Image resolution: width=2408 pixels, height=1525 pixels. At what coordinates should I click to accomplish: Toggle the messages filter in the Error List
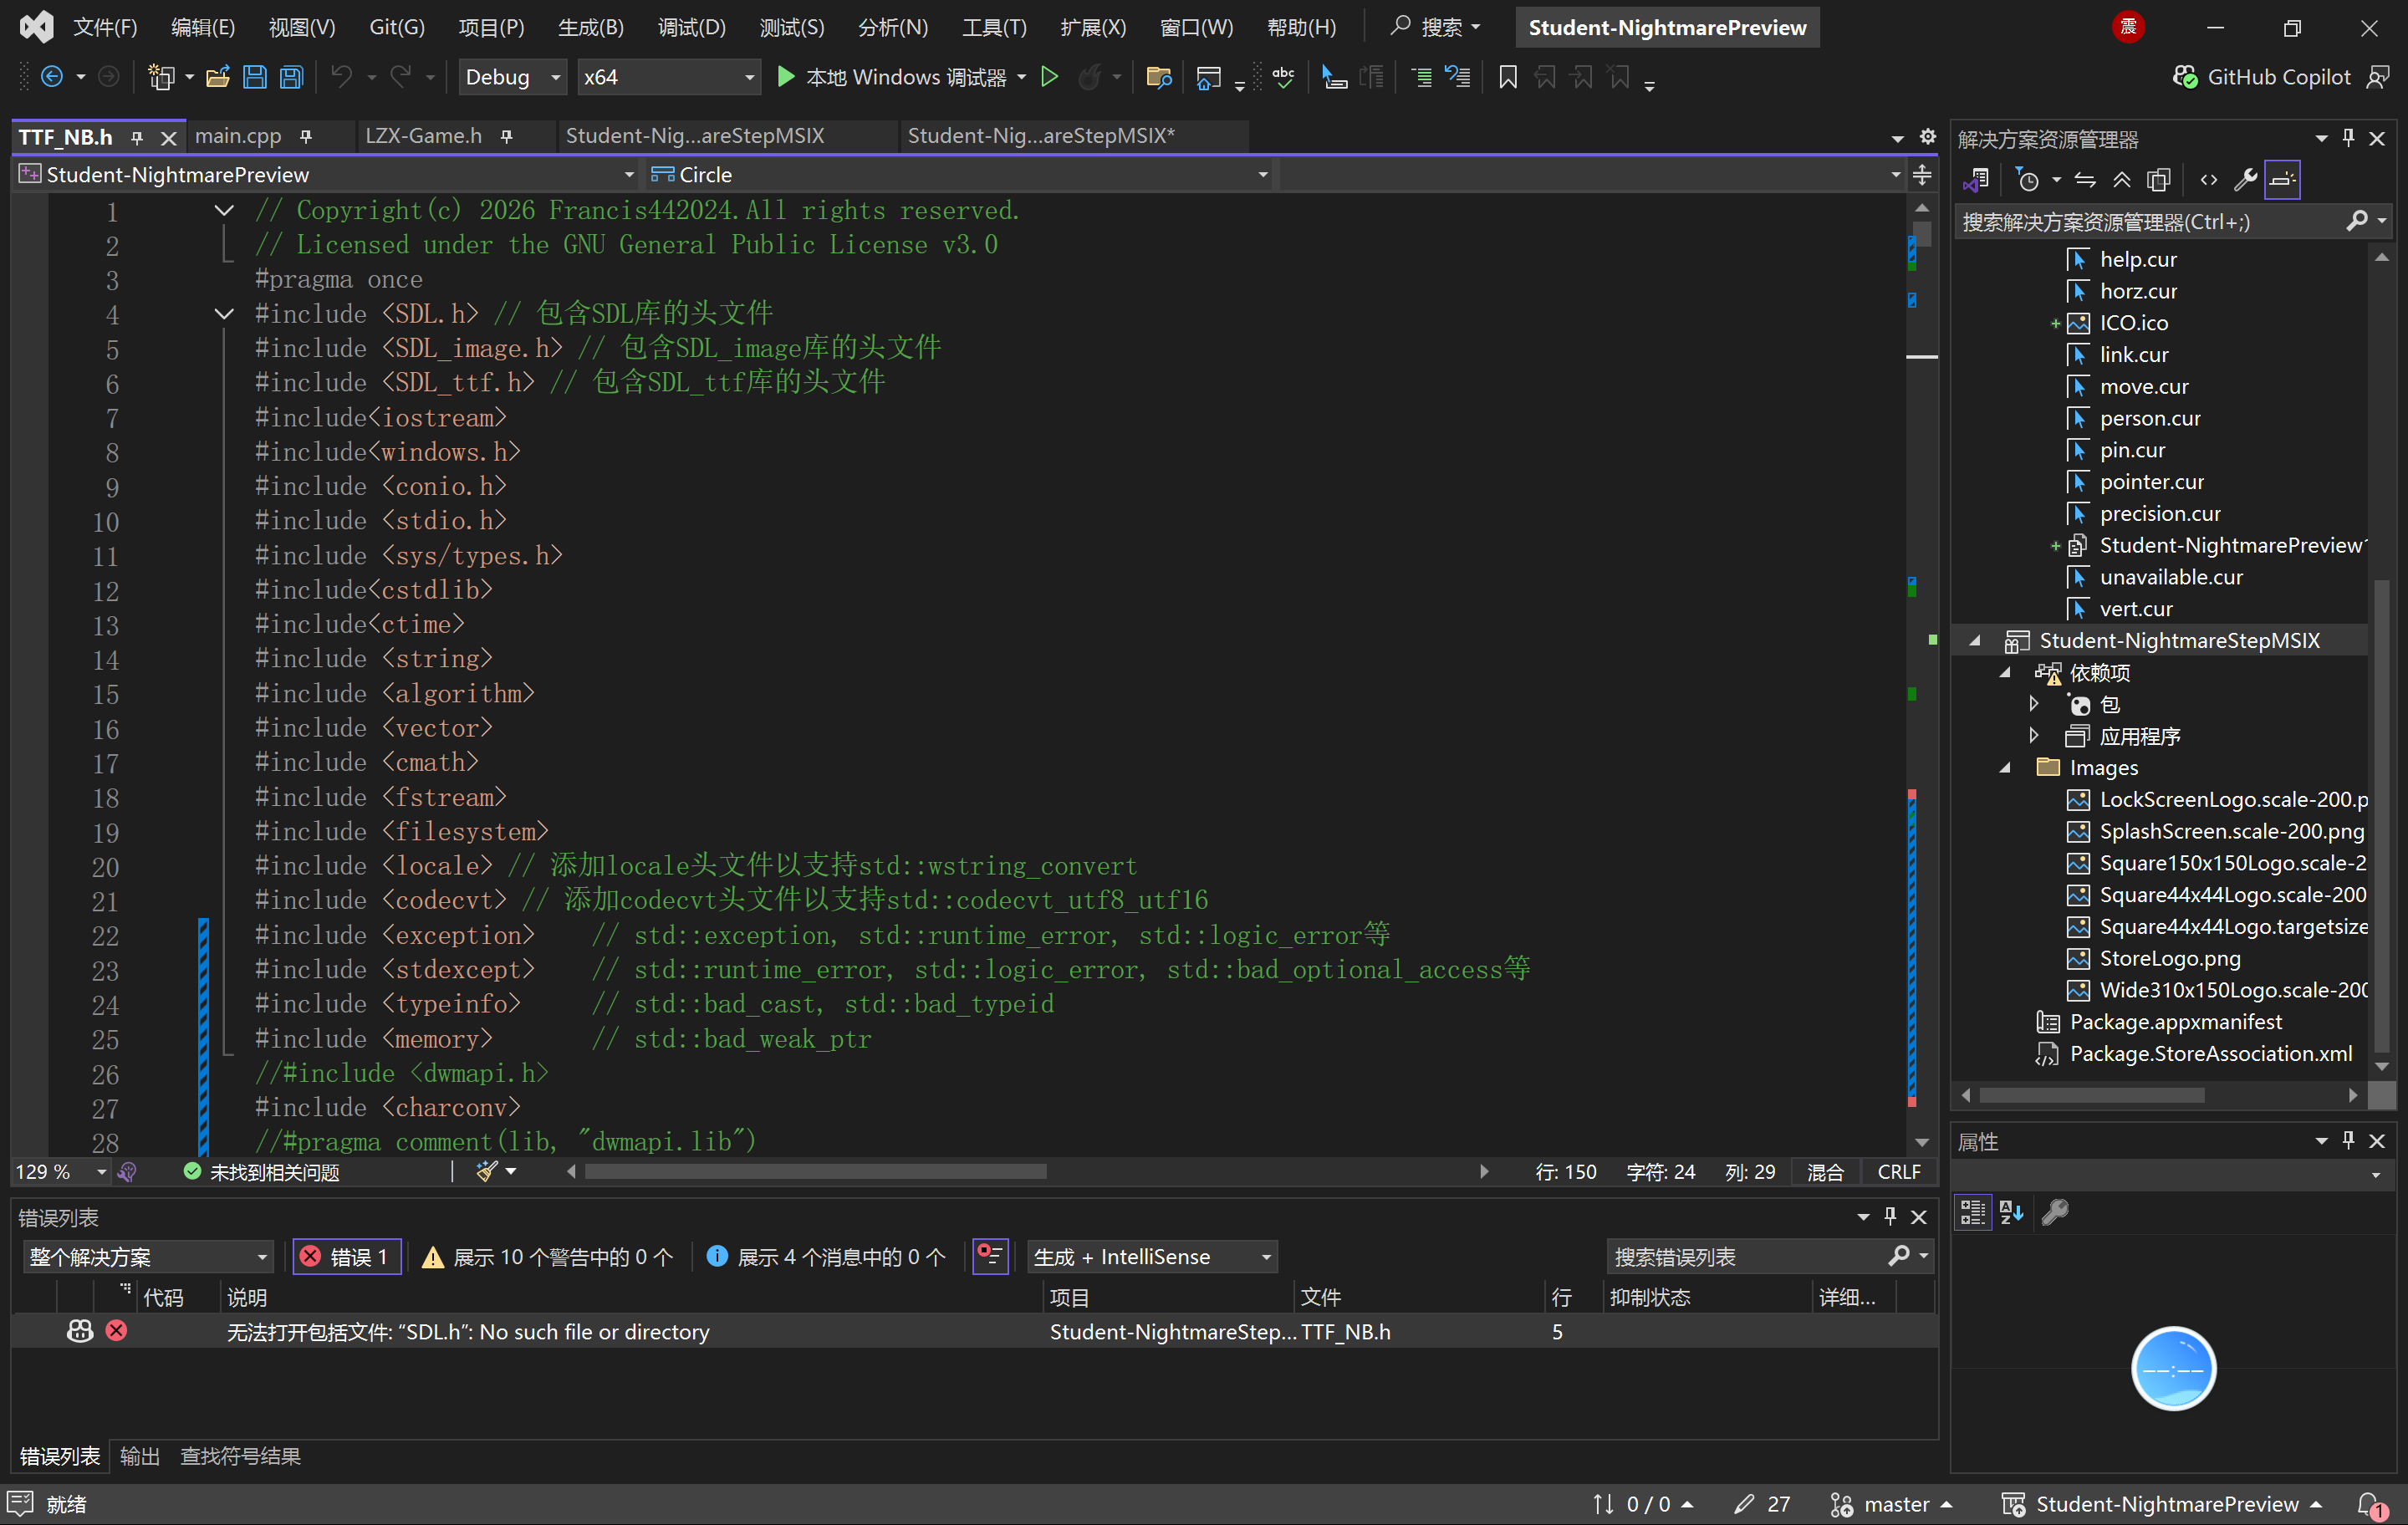click(826, 1257)
